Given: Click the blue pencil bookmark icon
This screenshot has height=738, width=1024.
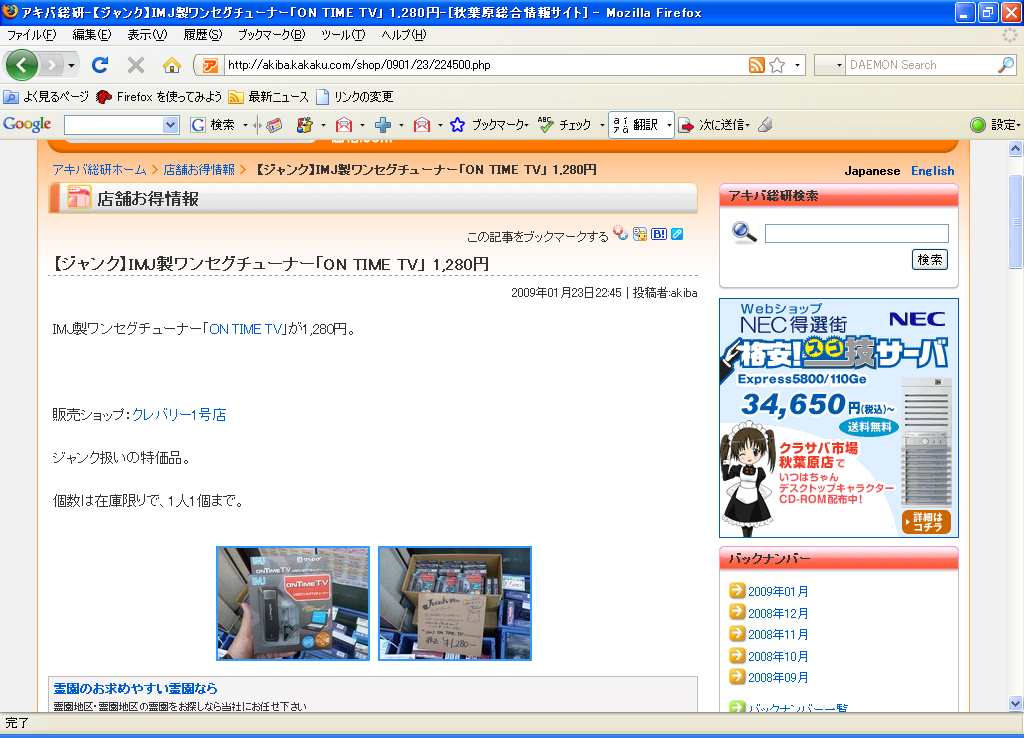Looking at the screenshot, I should click(677, 234).
